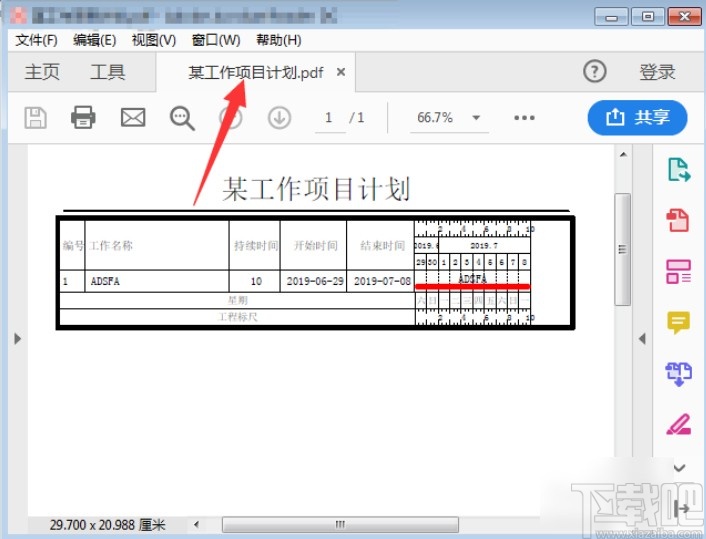This screenshot has height=539, width=706.
Task: Click the 66.7% zoom value field
Action: (435, 118)
